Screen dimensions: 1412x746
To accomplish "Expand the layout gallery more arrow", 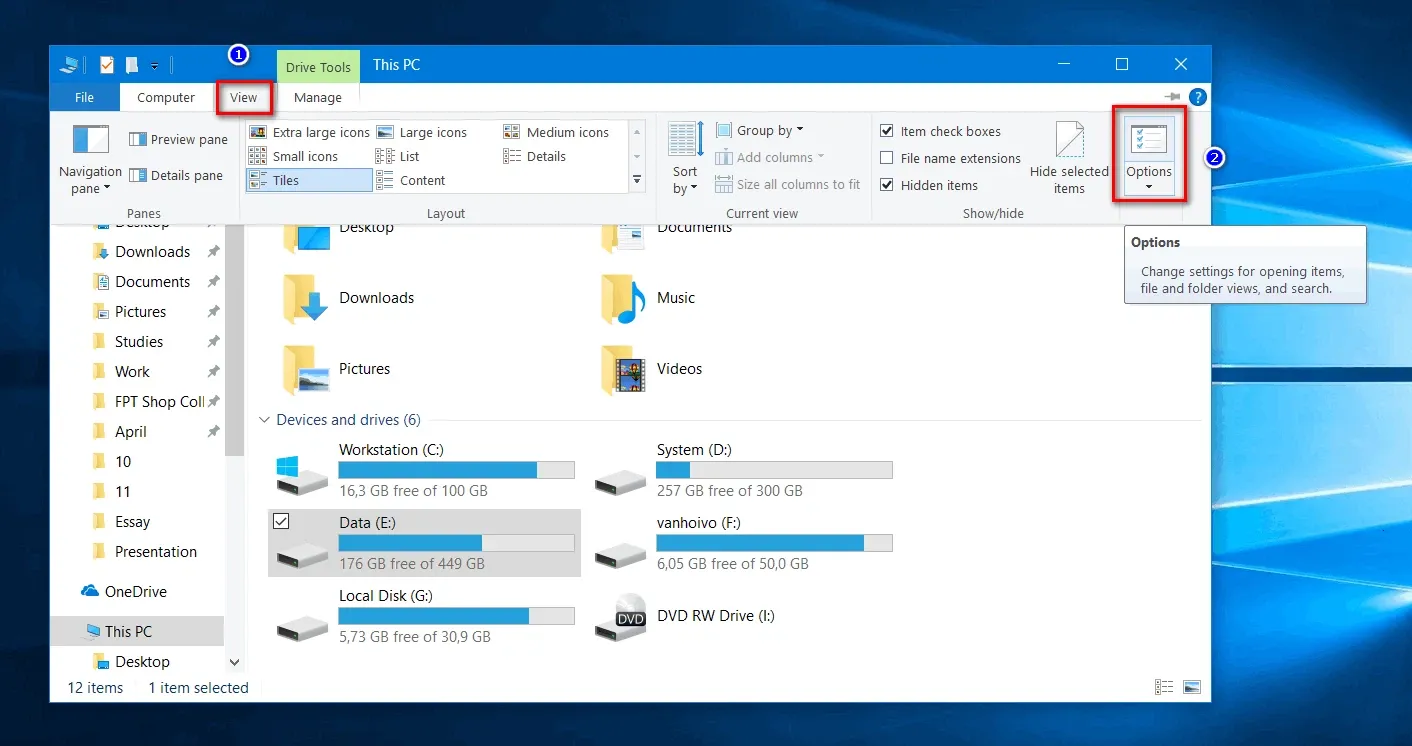I will pos(637,180).
